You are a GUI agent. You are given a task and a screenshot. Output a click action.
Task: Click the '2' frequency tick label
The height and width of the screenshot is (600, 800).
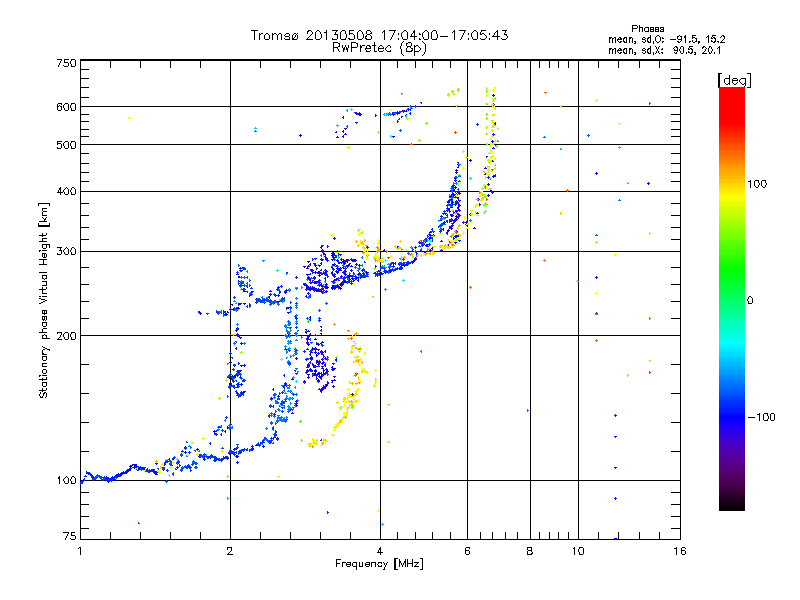pyautogui.click(x=230, y=551)
